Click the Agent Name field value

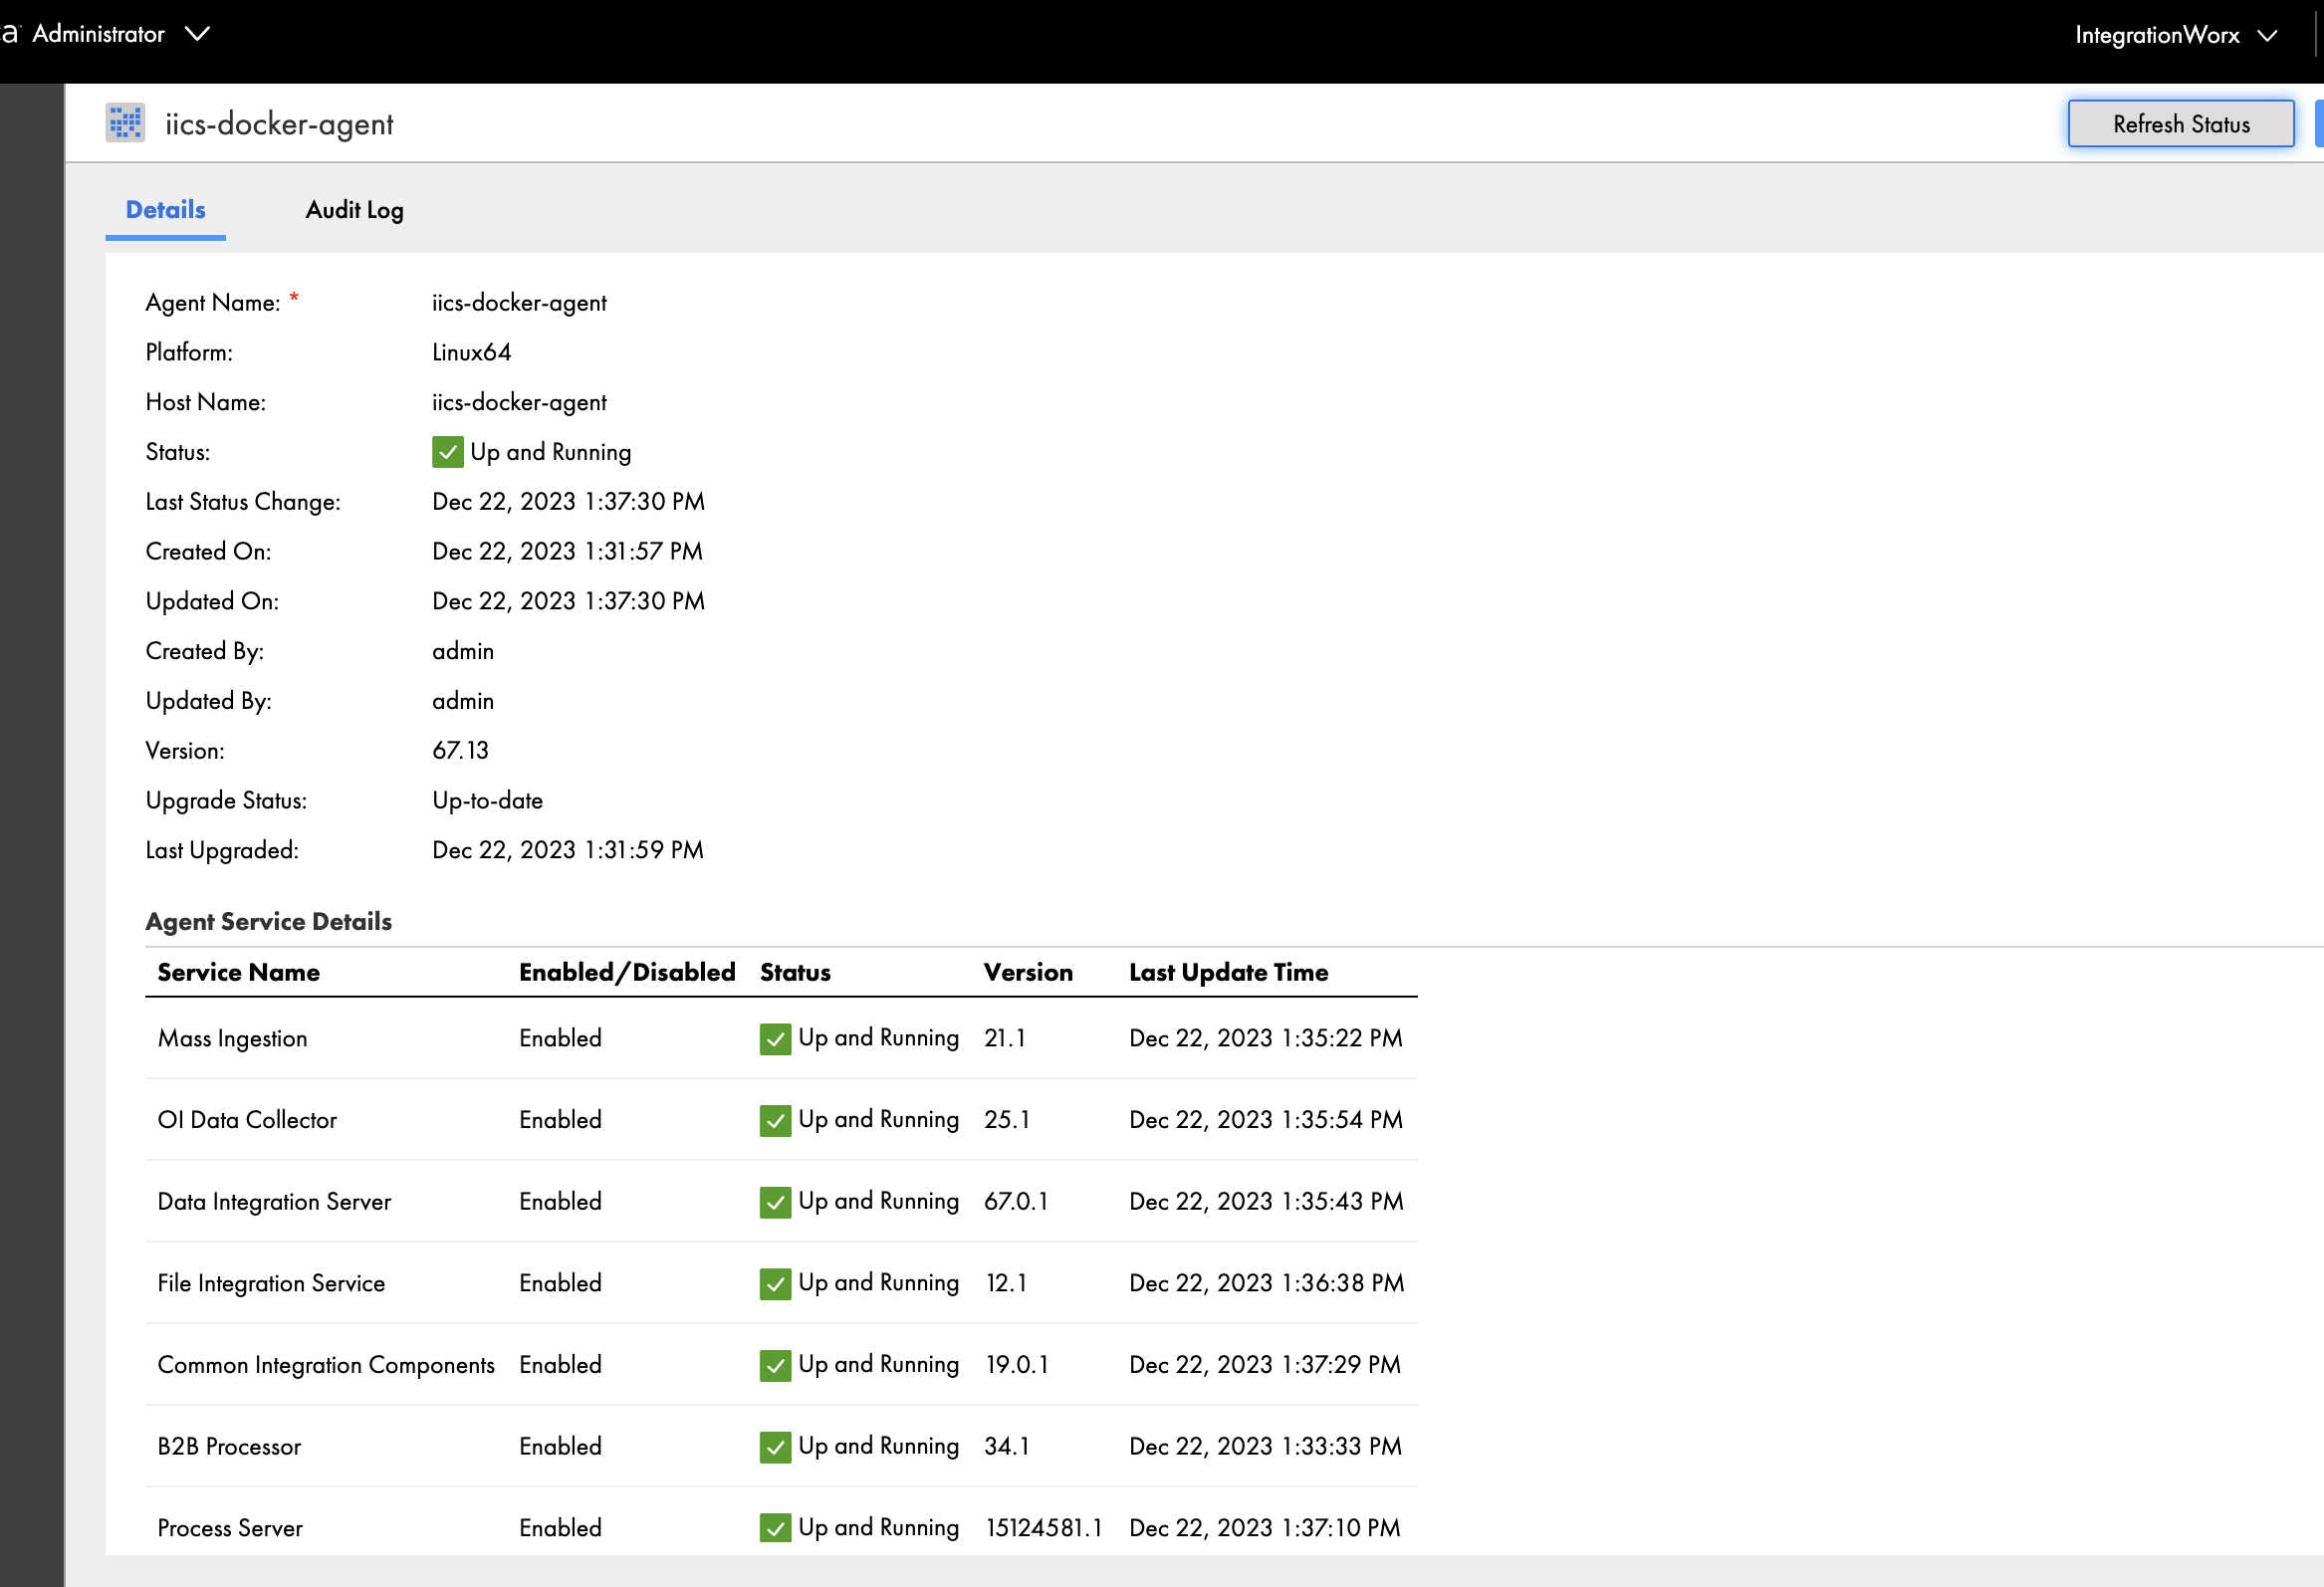(x=519, y=302)
